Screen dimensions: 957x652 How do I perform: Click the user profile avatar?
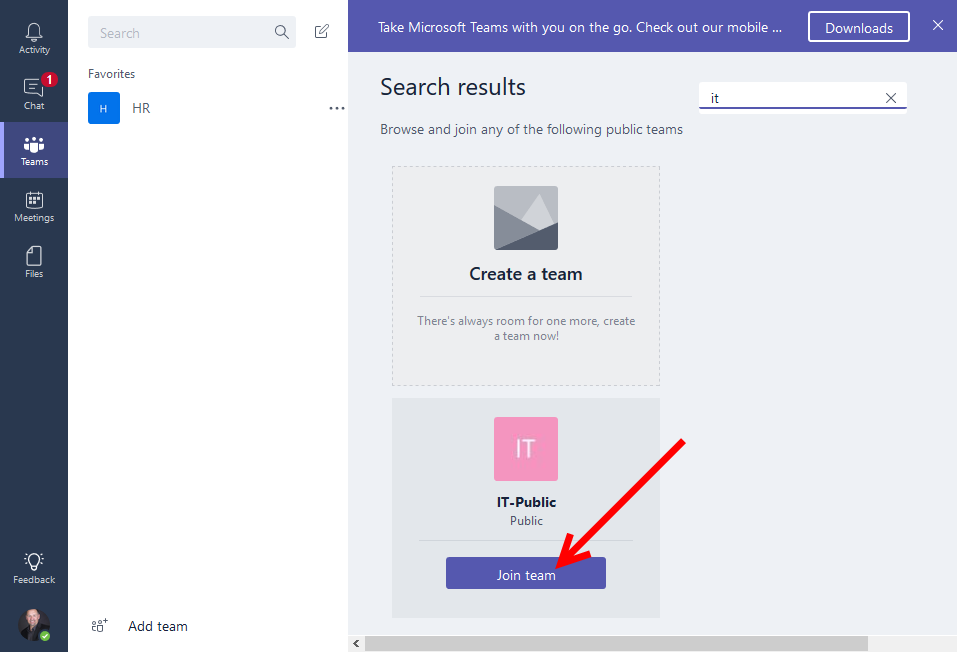(x=34, y=625)
